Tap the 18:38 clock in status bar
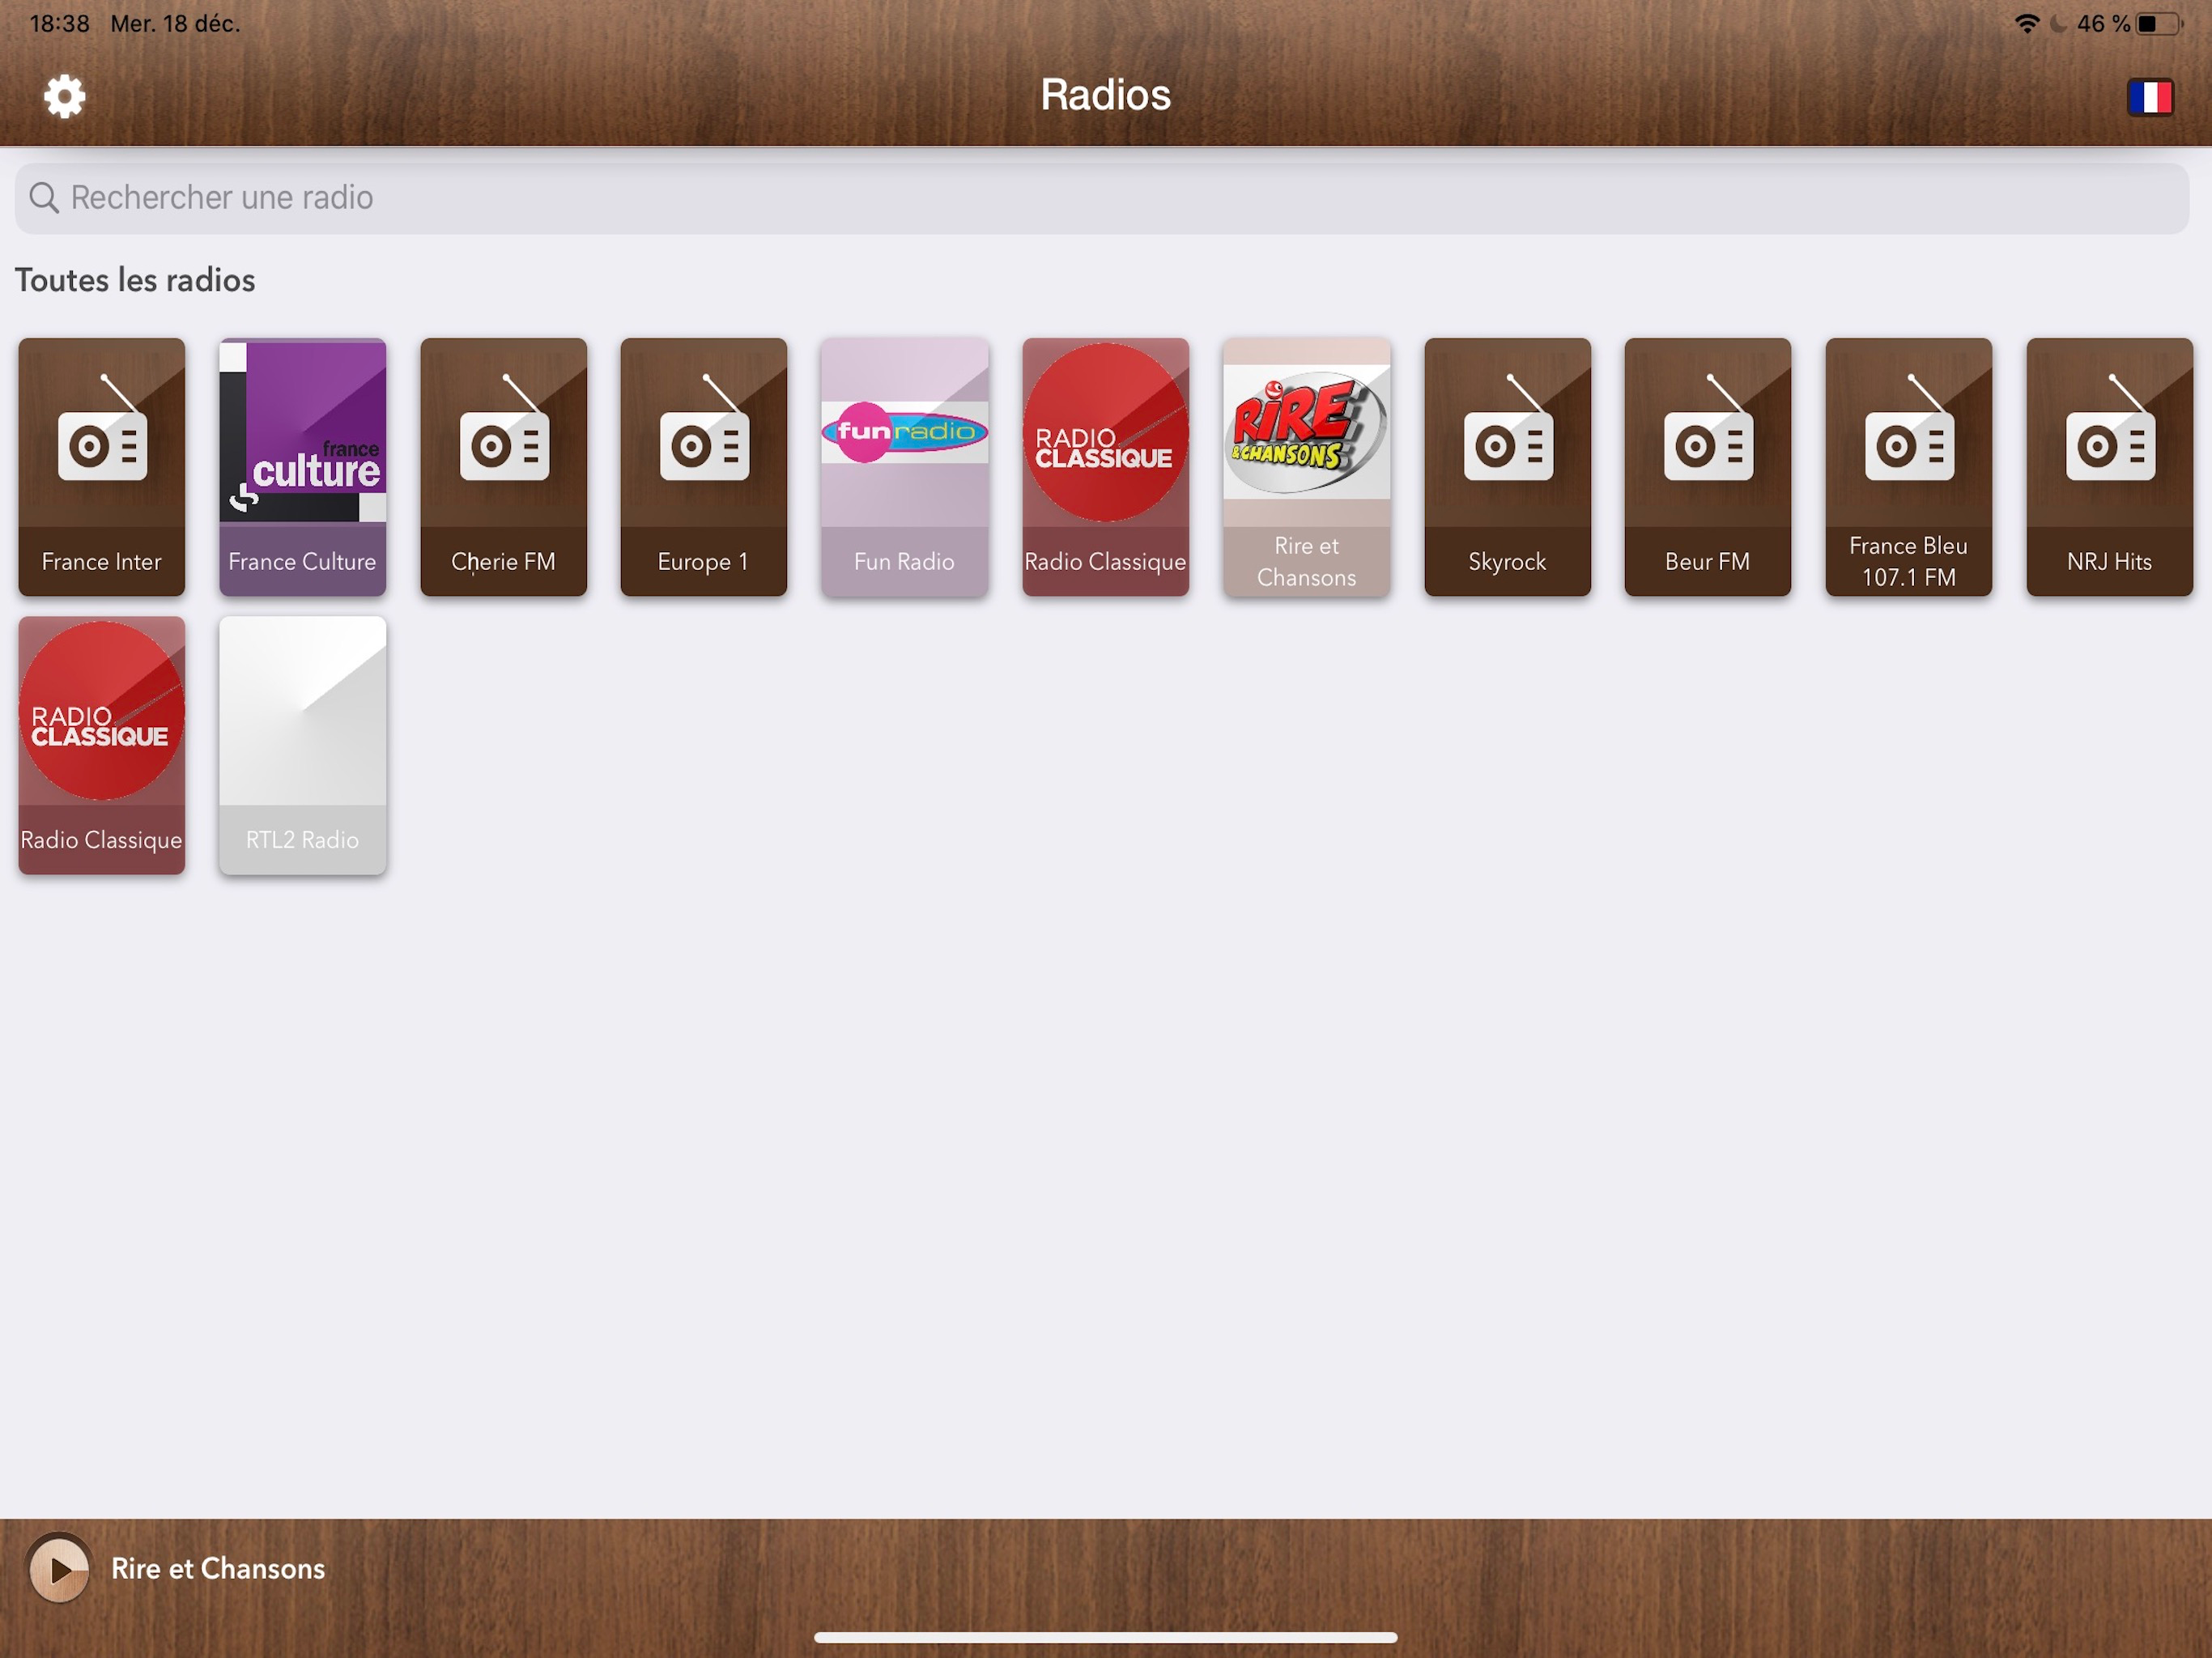The height and width of the screenshot is (1658, 2212). [x=60, y=24]
